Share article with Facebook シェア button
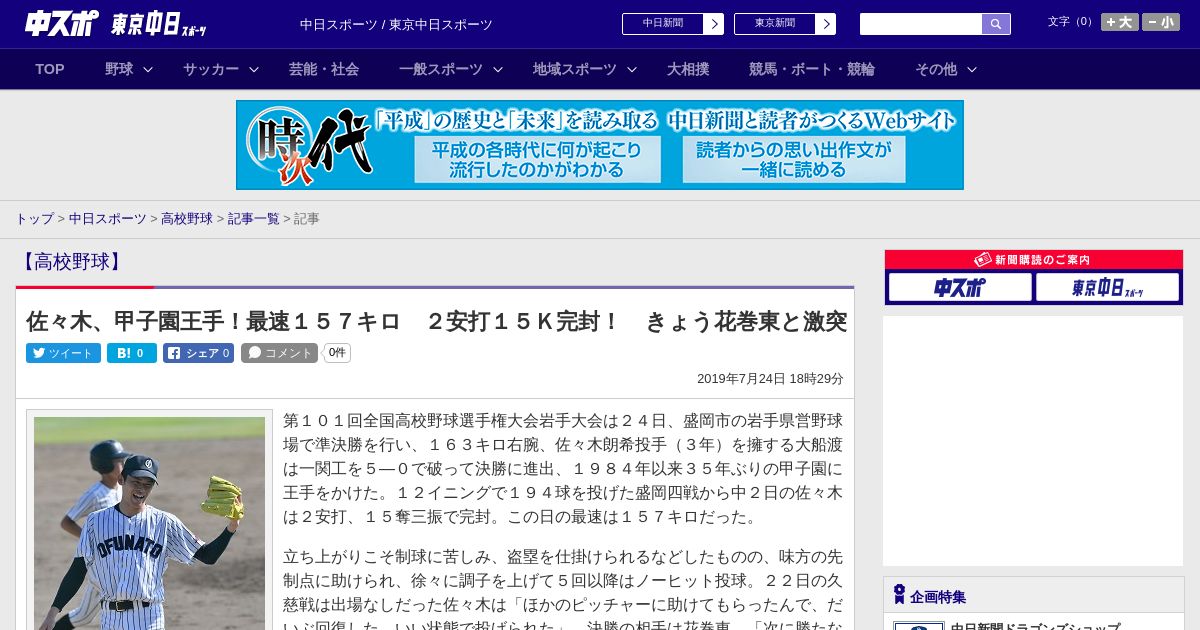Image resolution: width=1200 pixels, height=630 pixels. 199,353
